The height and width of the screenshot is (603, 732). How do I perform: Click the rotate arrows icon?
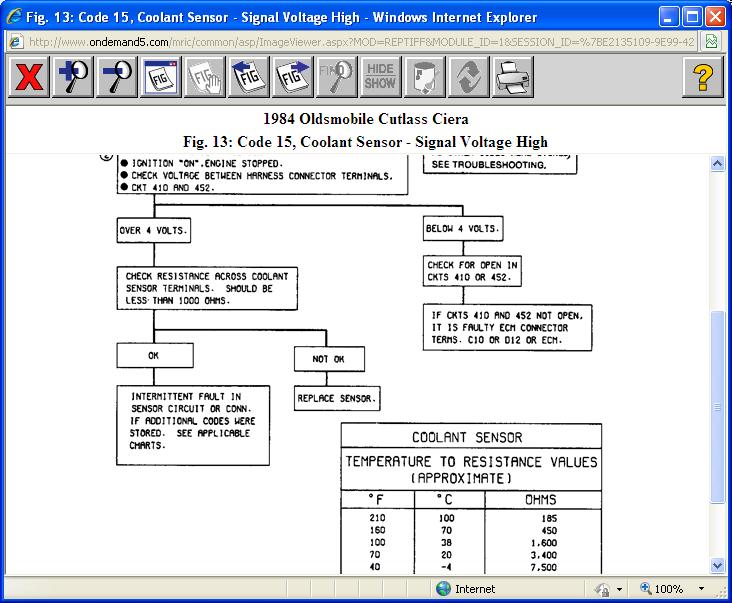click(x=468, y=77)
